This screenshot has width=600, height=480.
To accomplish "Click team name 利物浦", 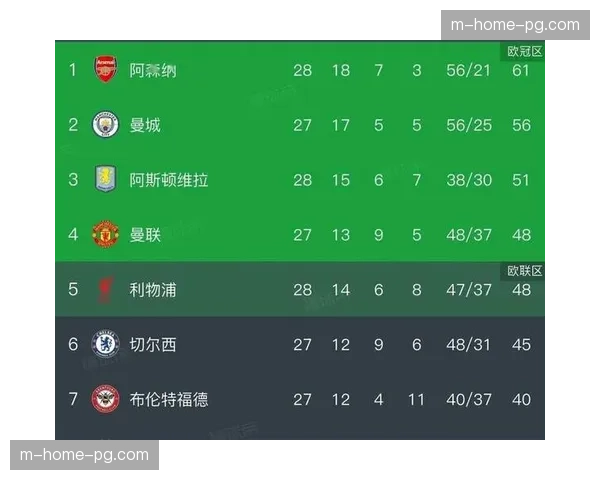I will pyautogui.click(x=153, y=290).
